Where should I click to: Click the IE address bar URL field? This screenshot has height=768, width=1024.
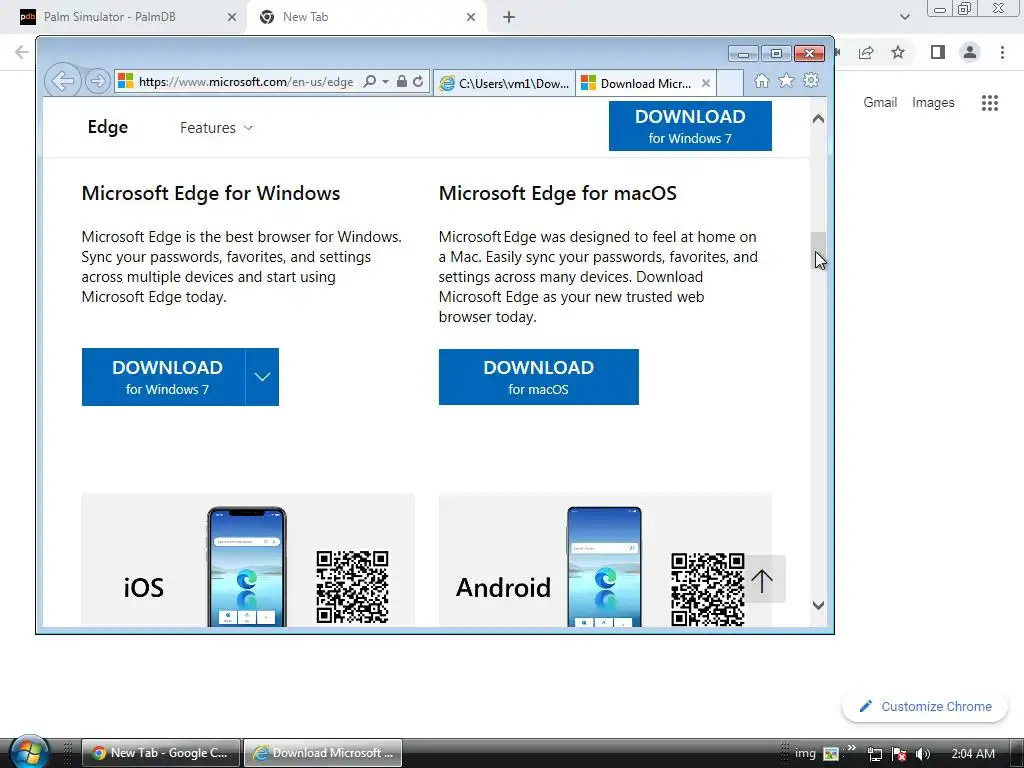point(246,82)
